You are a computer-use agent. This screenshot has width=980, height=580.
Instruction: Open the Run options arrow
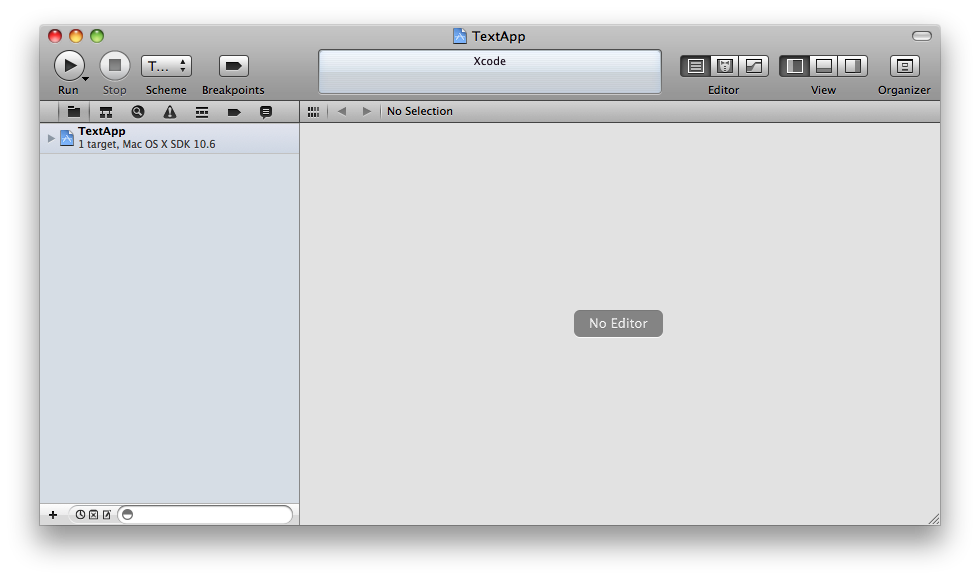pos(86,79)
